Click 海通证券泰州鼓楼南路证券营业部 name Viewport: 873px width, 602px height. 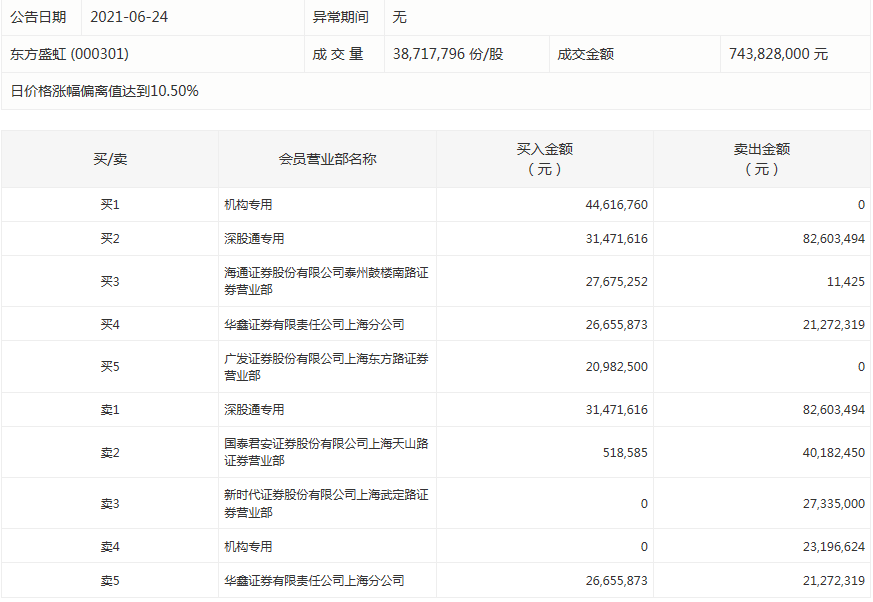pyautogui.click(x=326, y=281)
